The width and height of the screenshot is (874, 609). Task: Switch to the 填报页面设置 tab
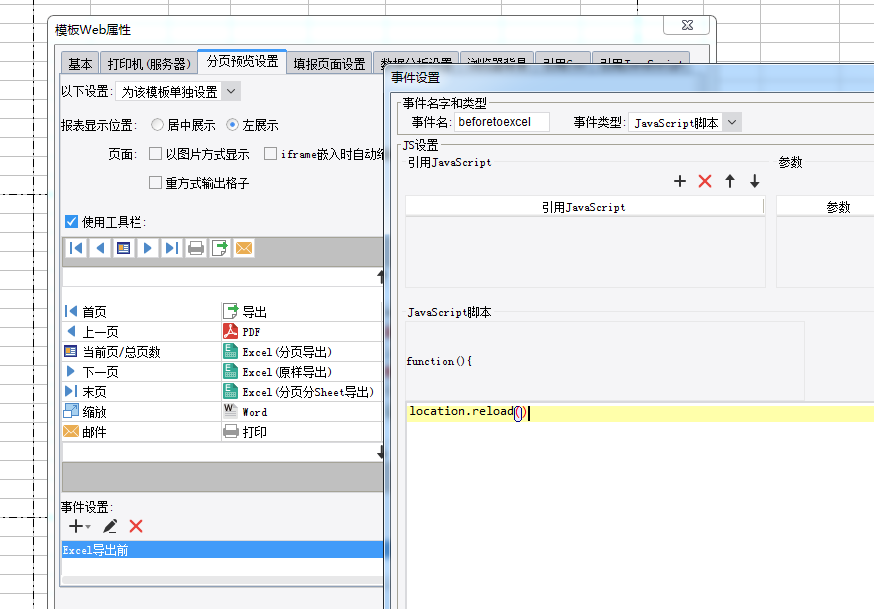[329, 64]
